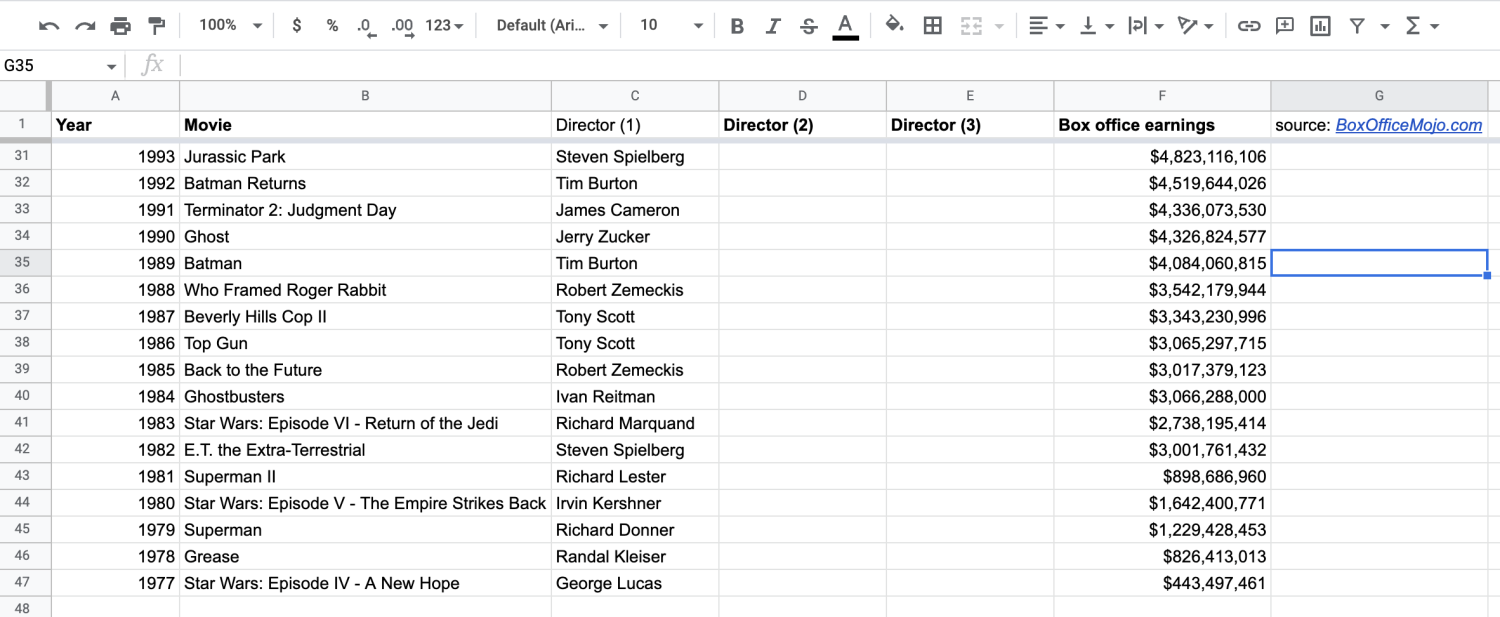Image resolution: width=1500 pixels, height=617 pixels.
Task: Select the 'Beverly Hills Cop II' cell
Action: (365, 317)
